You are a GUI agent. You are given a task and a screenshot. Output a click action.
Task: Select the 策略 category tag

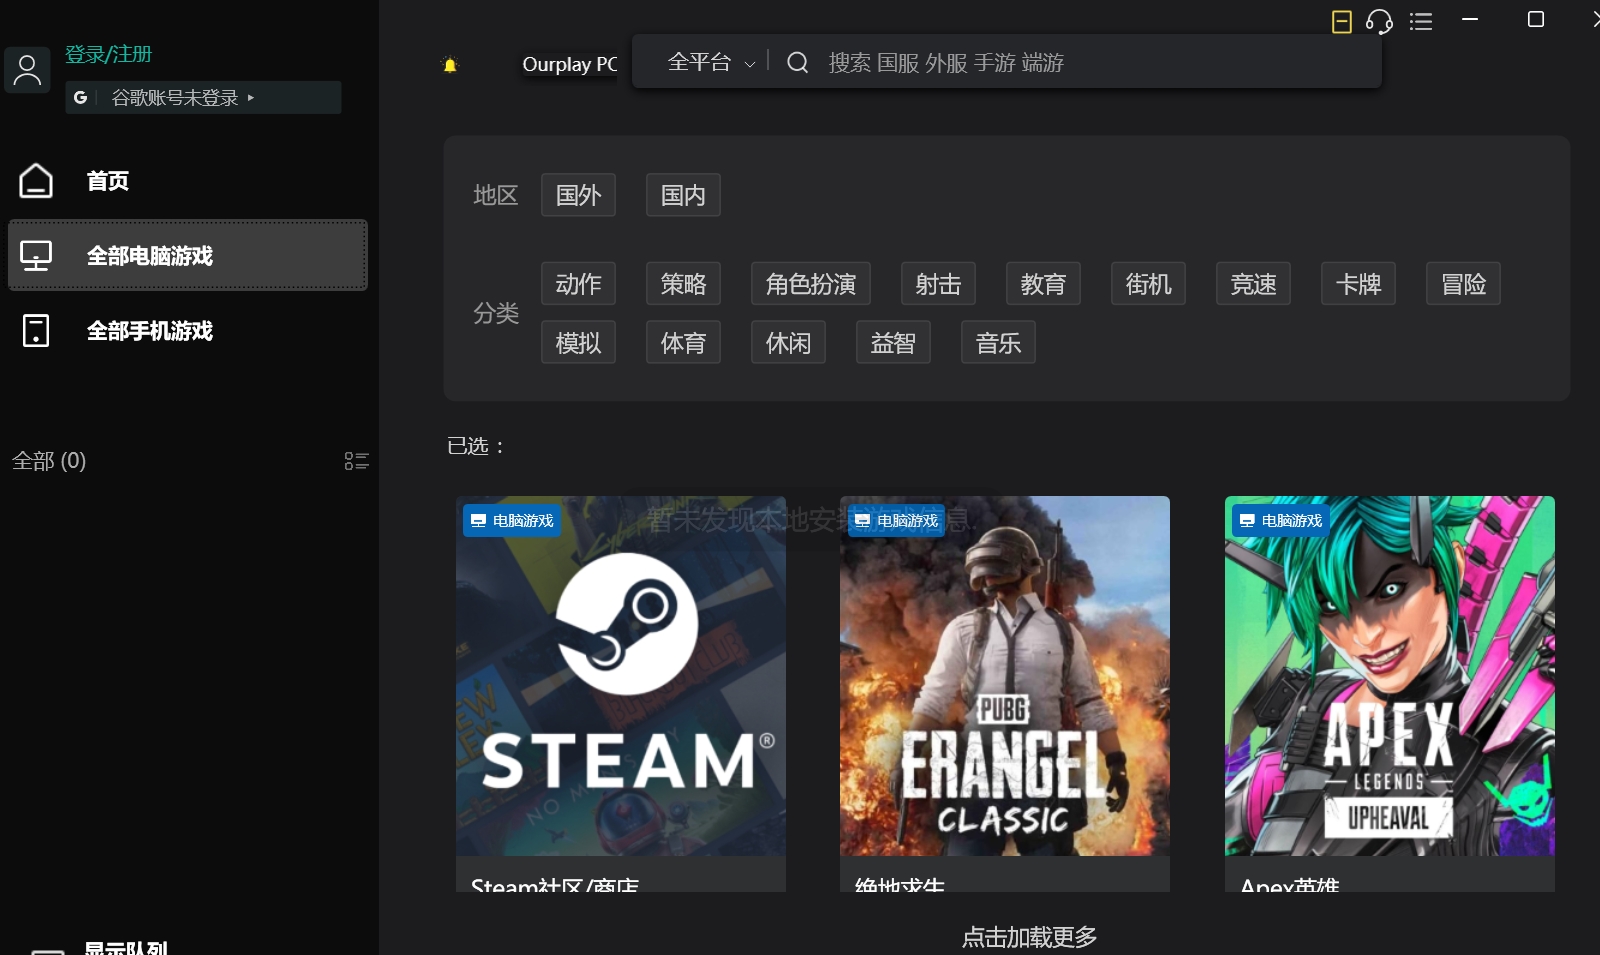683,284
